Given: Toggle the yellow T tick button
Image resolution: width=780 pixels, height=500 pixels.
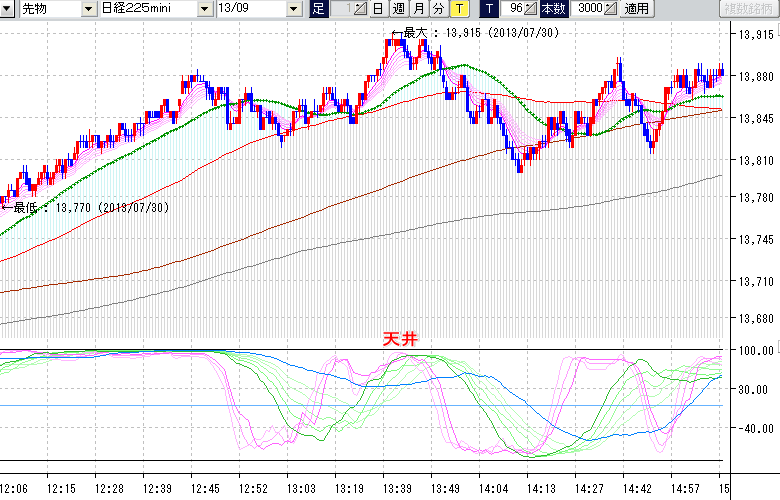Looking at the screenshot, I should (459, 9).
